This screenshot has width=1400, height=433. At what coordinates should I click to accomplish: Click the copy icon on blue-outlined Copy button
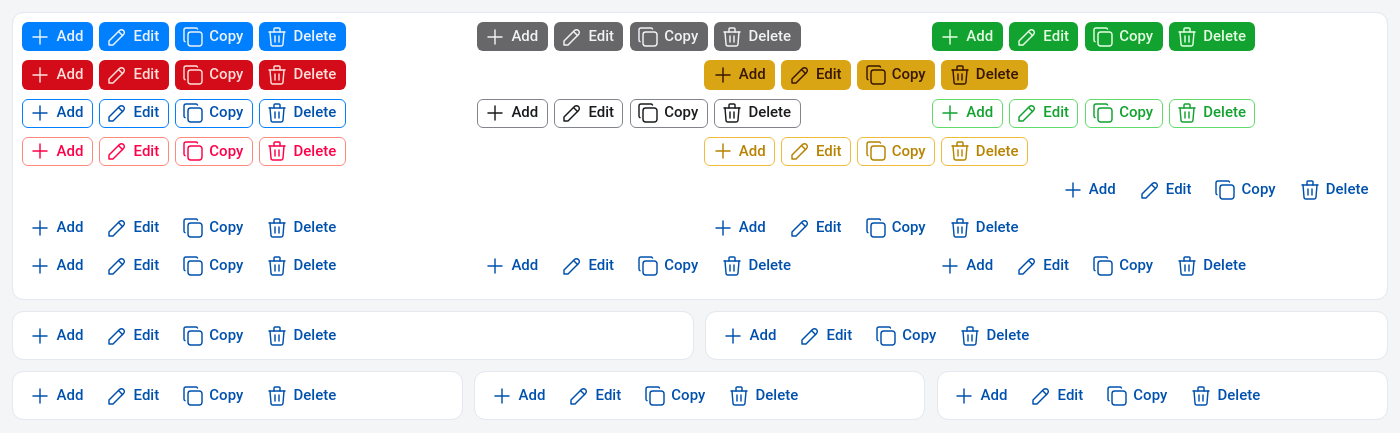(193, 113)
